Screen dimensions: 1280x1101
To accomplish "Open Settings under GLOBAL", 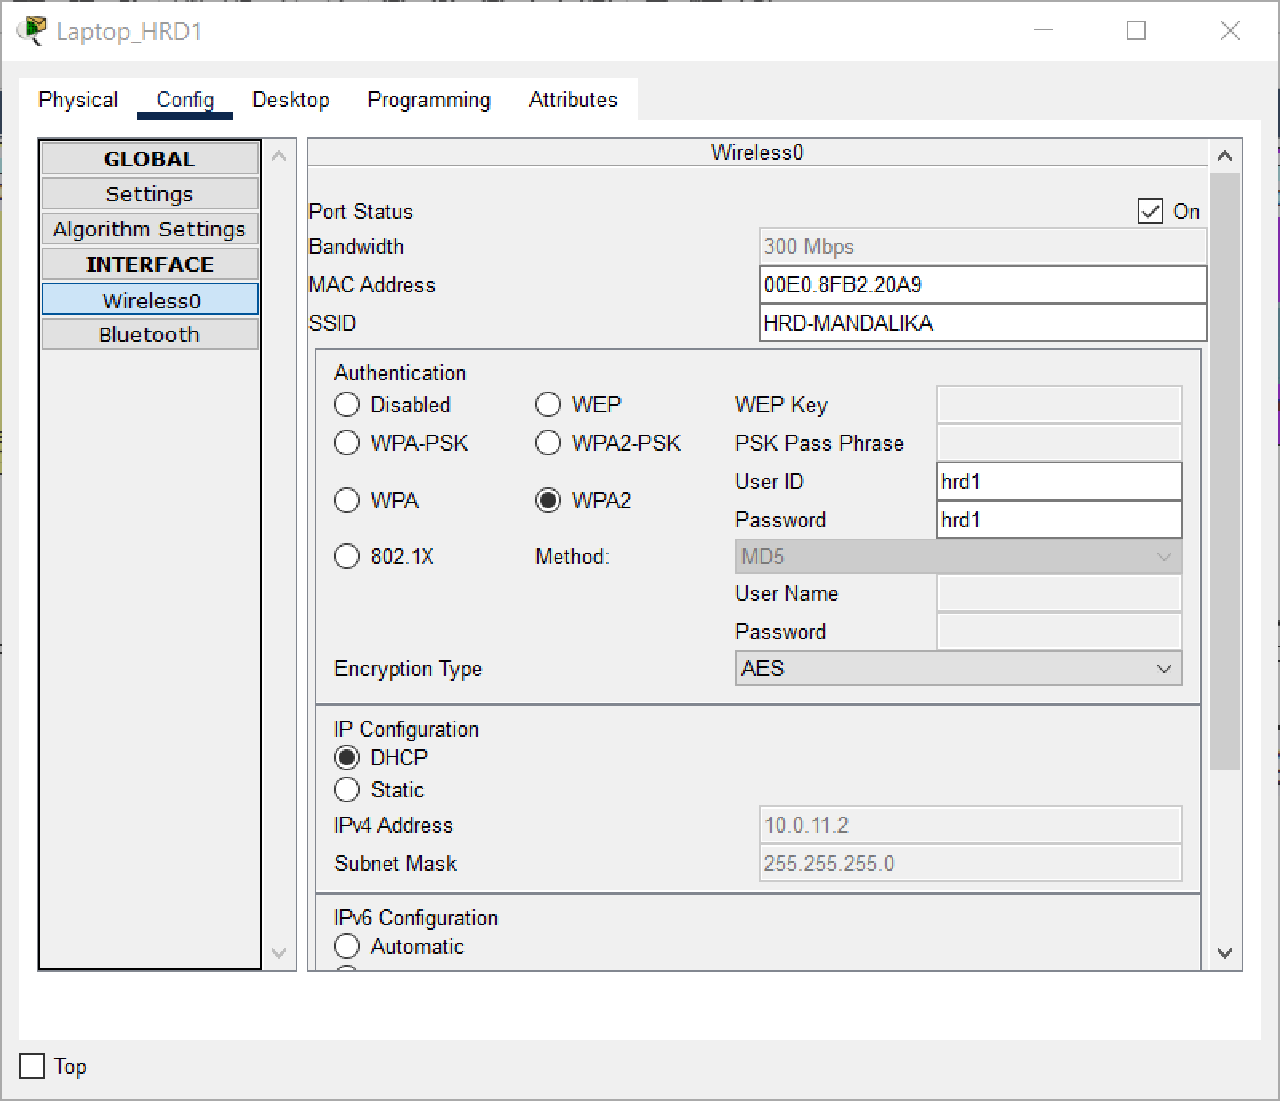I will point(149,193).
